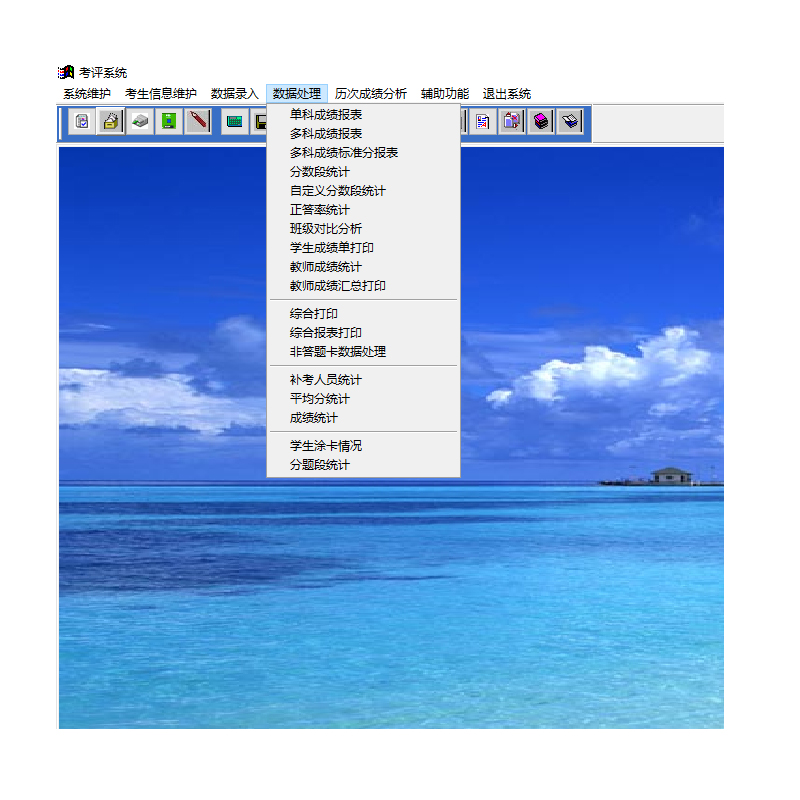Open the 历次成绩分析 menu
This screenshot has height=800, width=800.
point(371,94)
